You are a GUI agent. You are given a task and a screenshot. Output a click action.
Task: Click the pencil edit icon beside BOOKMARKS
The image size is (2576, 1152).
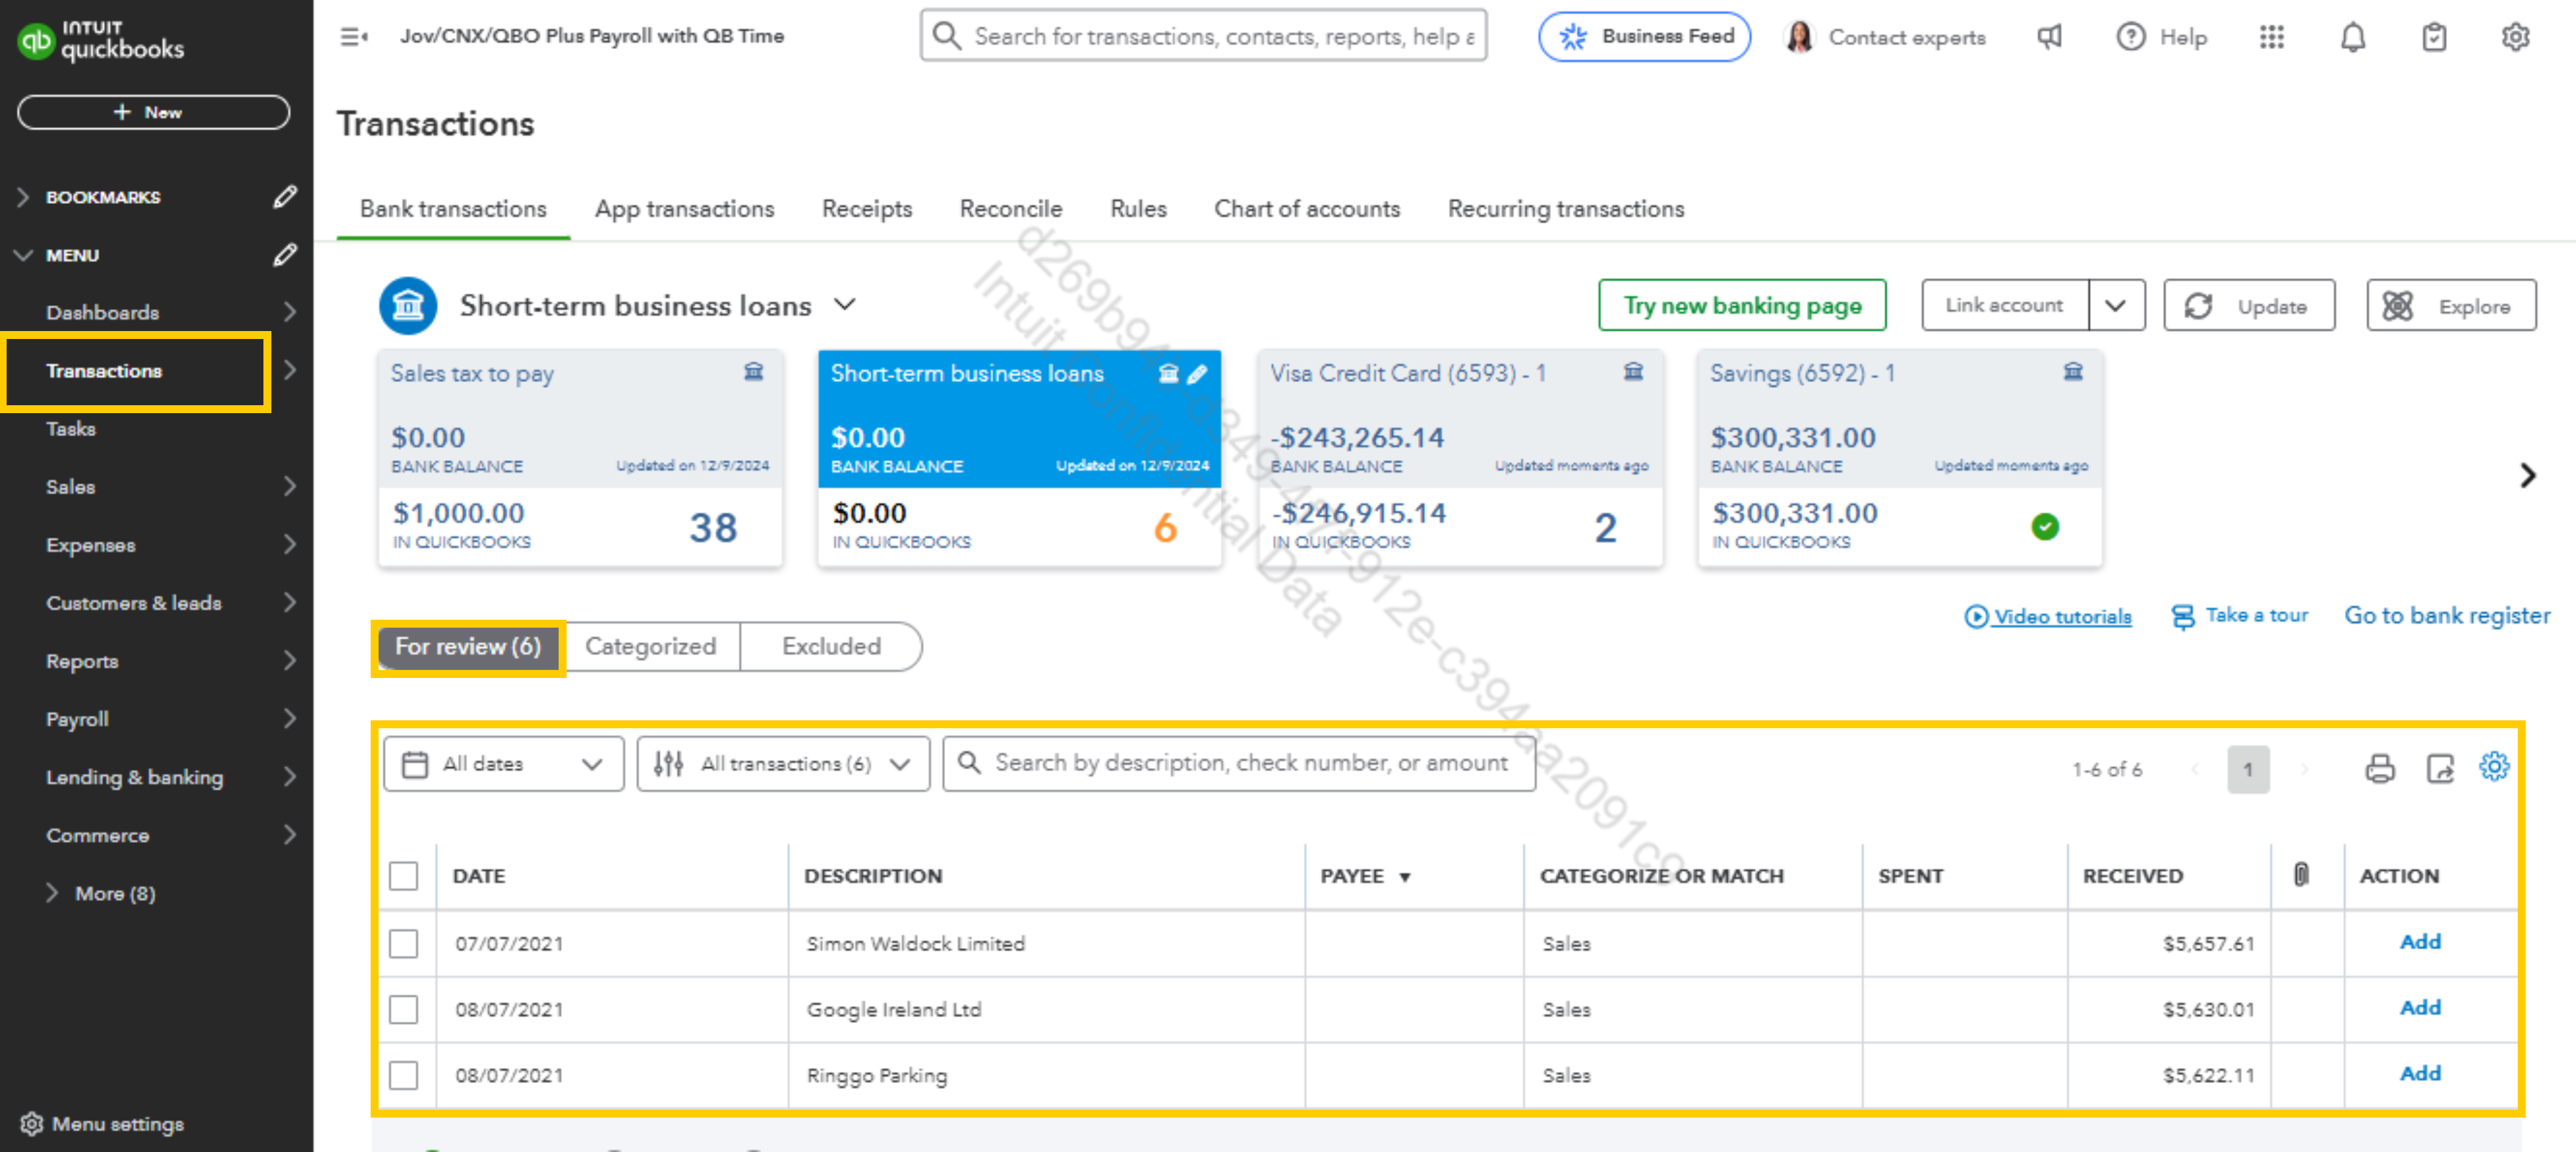tap(285, 197)
